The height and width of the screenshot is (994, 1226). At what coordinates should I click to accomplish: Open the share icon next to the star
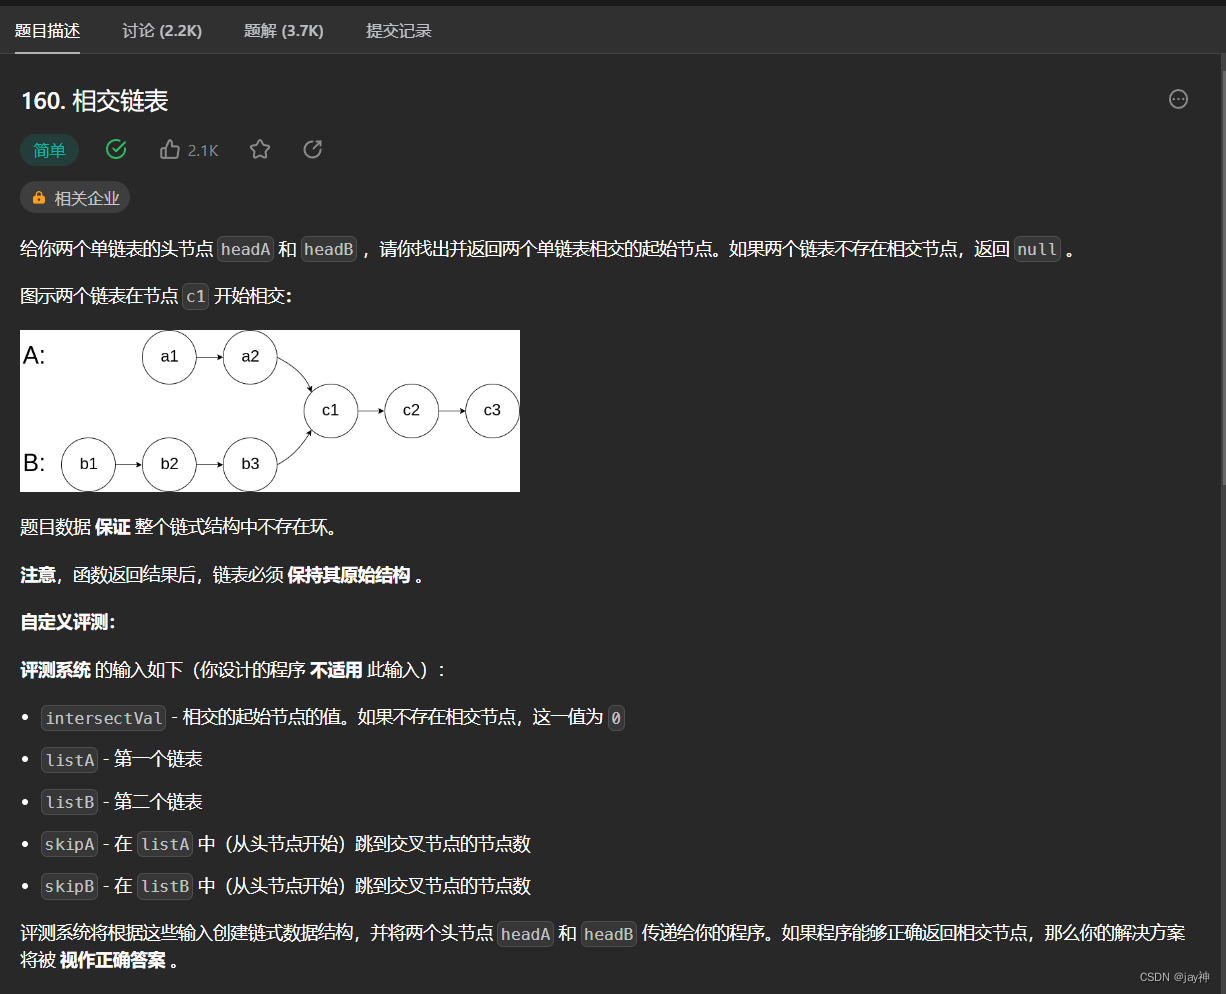click(x=312, y=149)
